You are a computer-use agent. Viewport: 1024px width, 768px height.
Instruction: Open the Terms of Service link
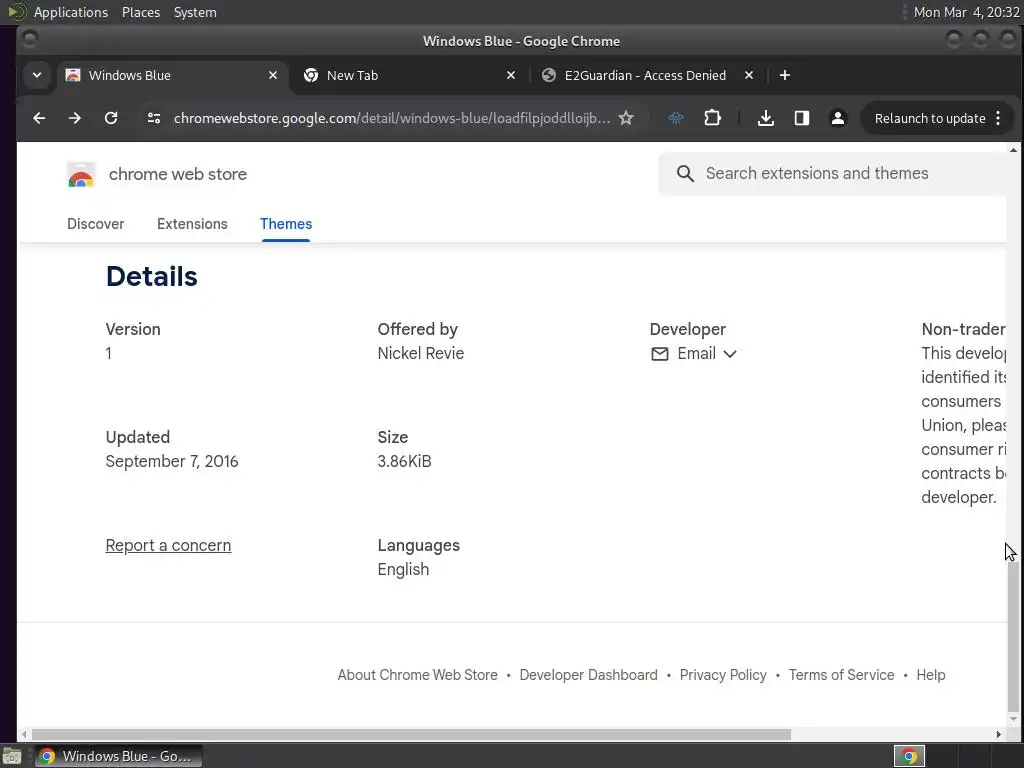click(841, 675)
